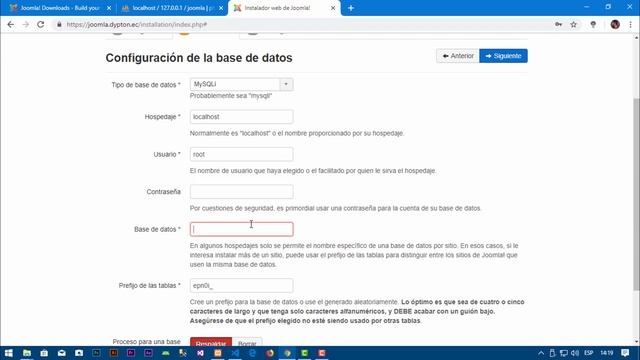Launch Adobe Photoshop from the taskbar
Viewport: 640px width, 360px height.
click(96, 353)
